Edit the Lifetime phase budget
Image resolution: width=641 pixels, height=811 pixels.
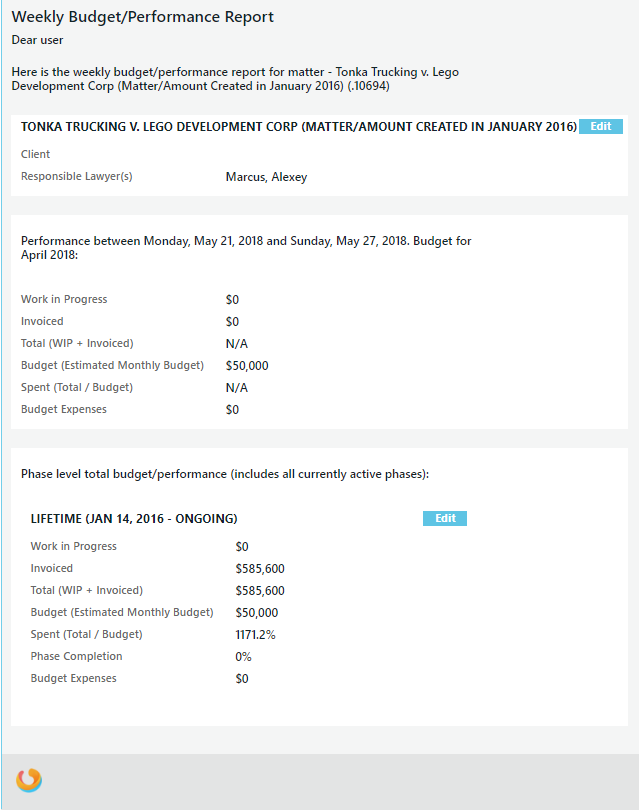(445, 518)
